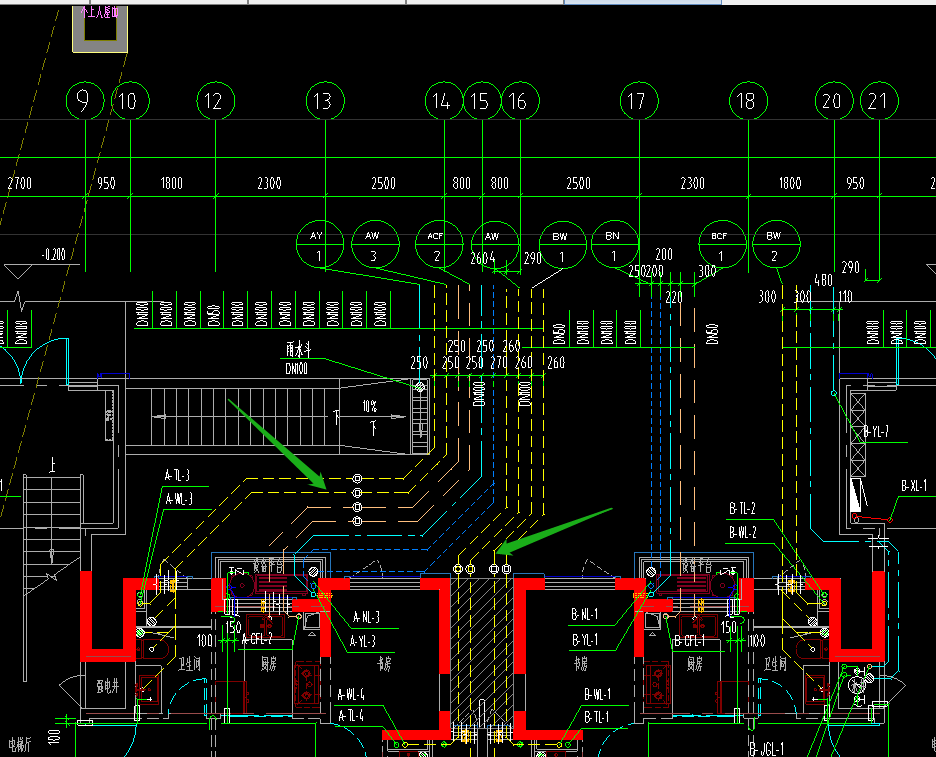The width and height of the screenshot is (936, 757).
Task: Click the BCF 1 pipe tag bubble
Action: pos(722,245)
